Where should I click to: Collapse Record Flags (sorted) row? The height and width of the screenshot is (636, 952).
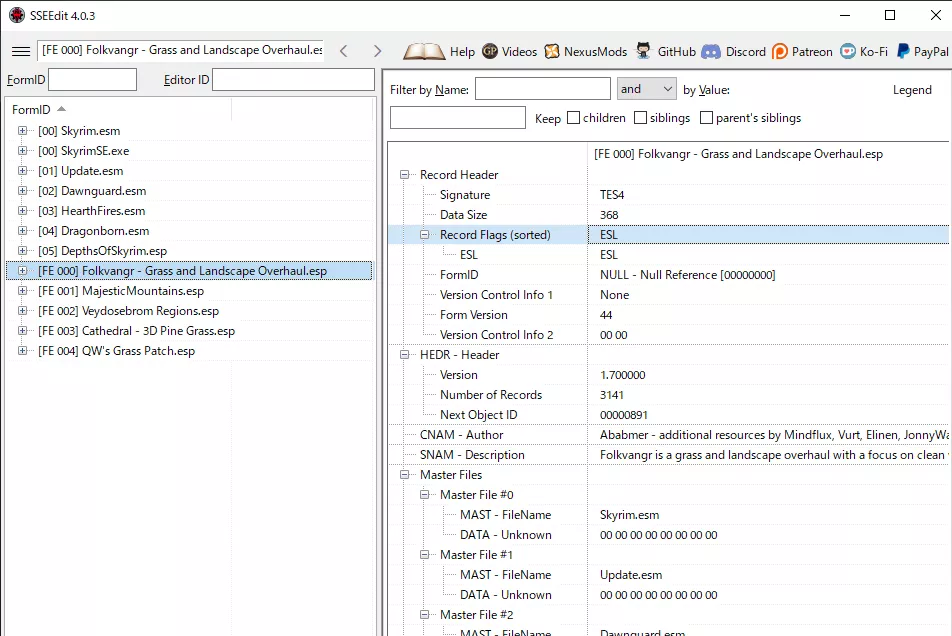[x=424, y=235]
